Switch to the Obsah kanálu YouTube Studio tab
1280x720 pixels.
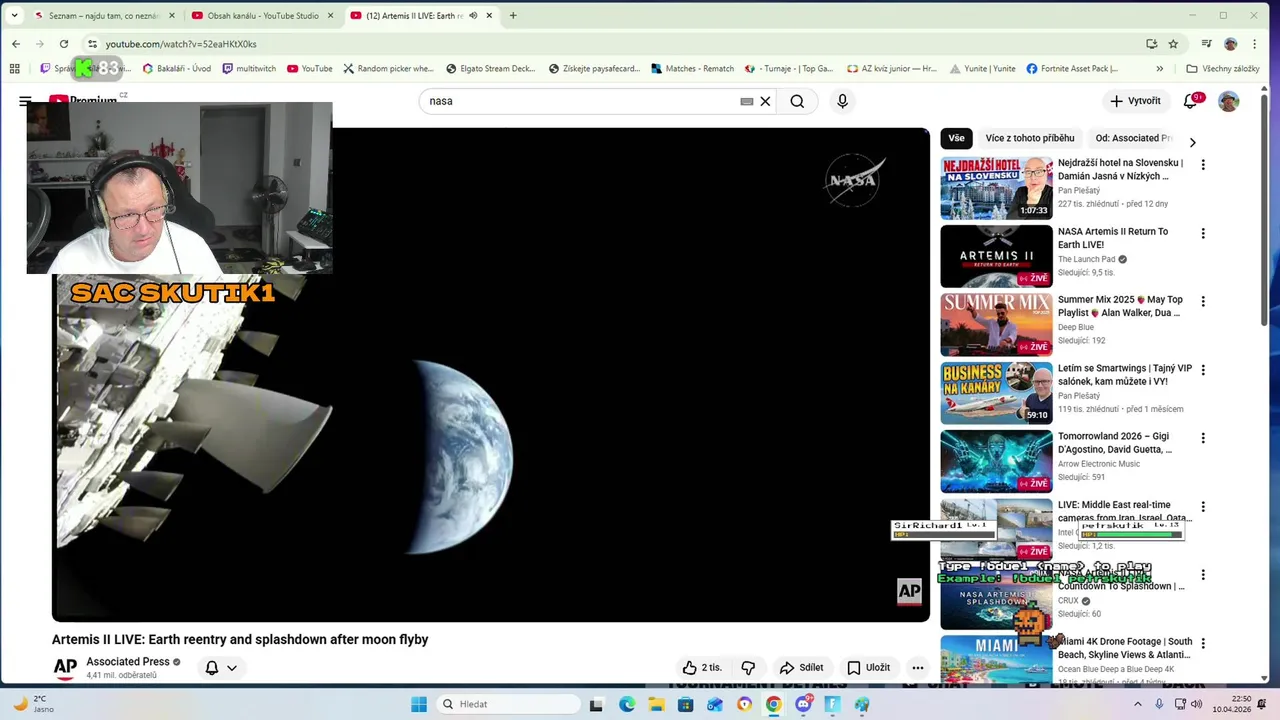click(x=262, y=16)
